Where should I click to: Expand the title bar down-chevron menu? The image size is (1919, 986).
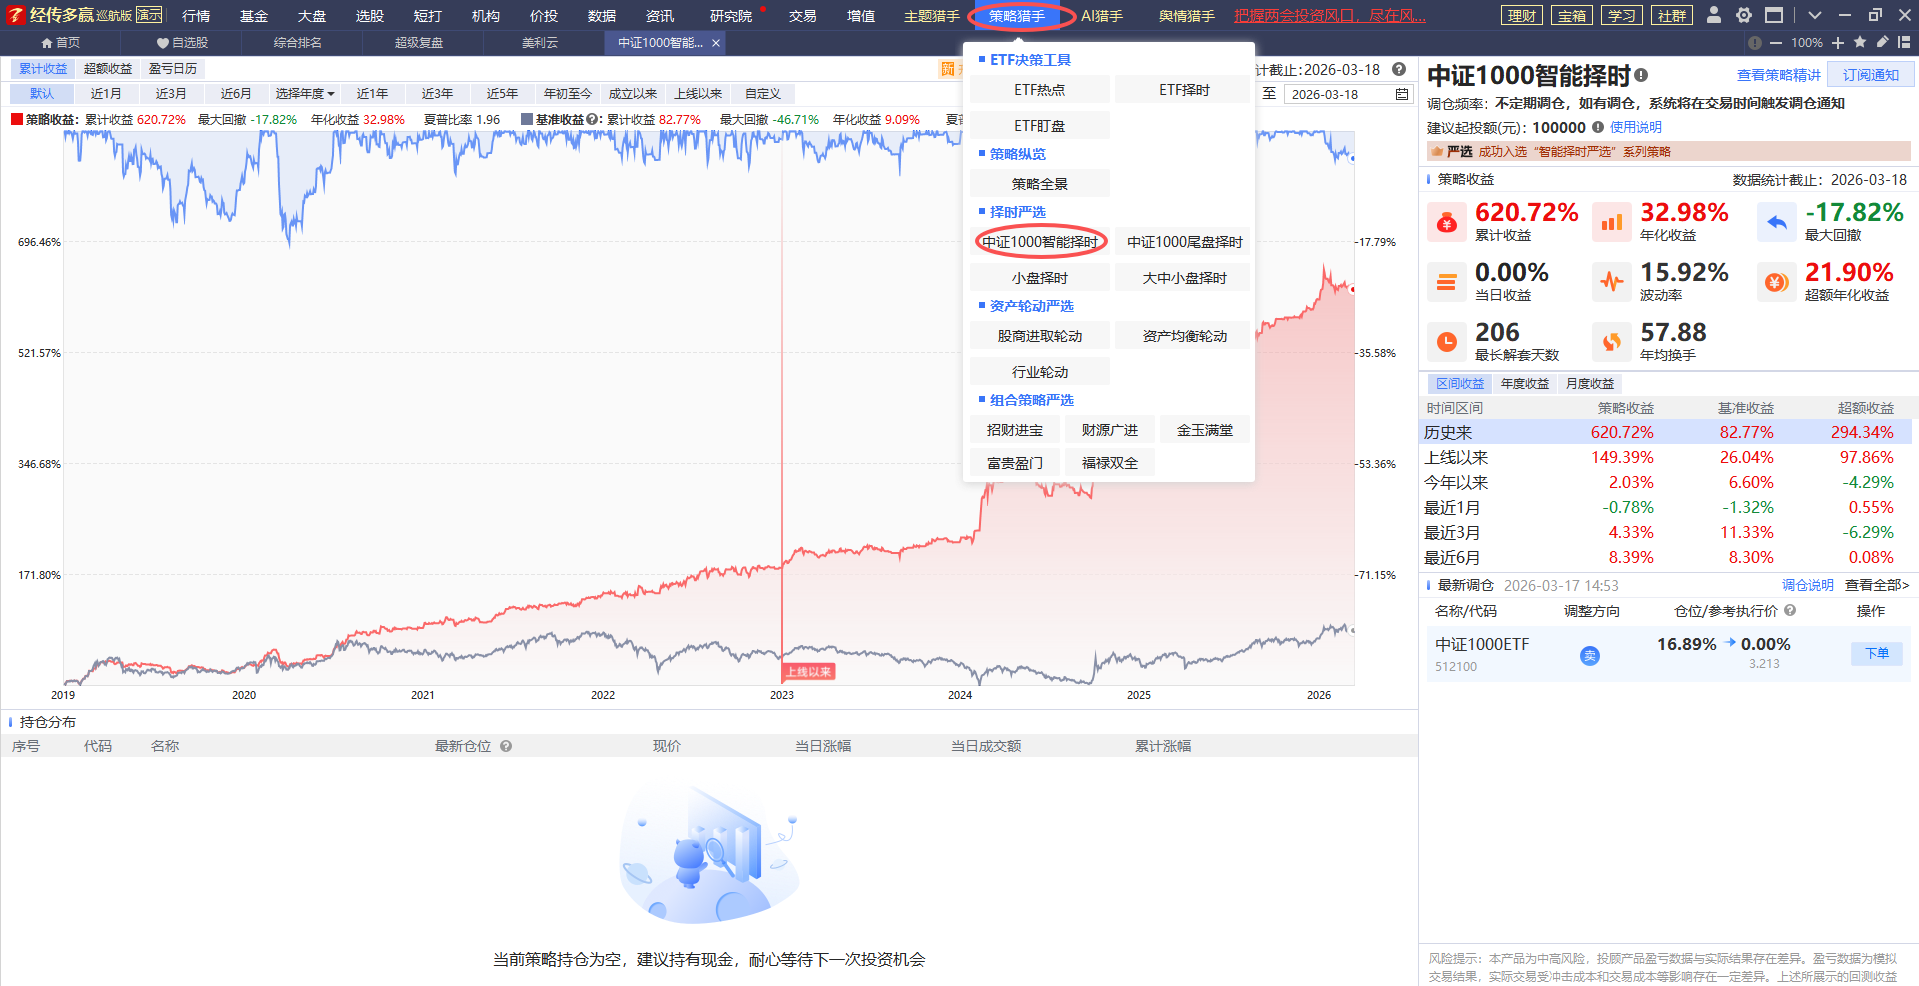click(x=1815, y=15)
